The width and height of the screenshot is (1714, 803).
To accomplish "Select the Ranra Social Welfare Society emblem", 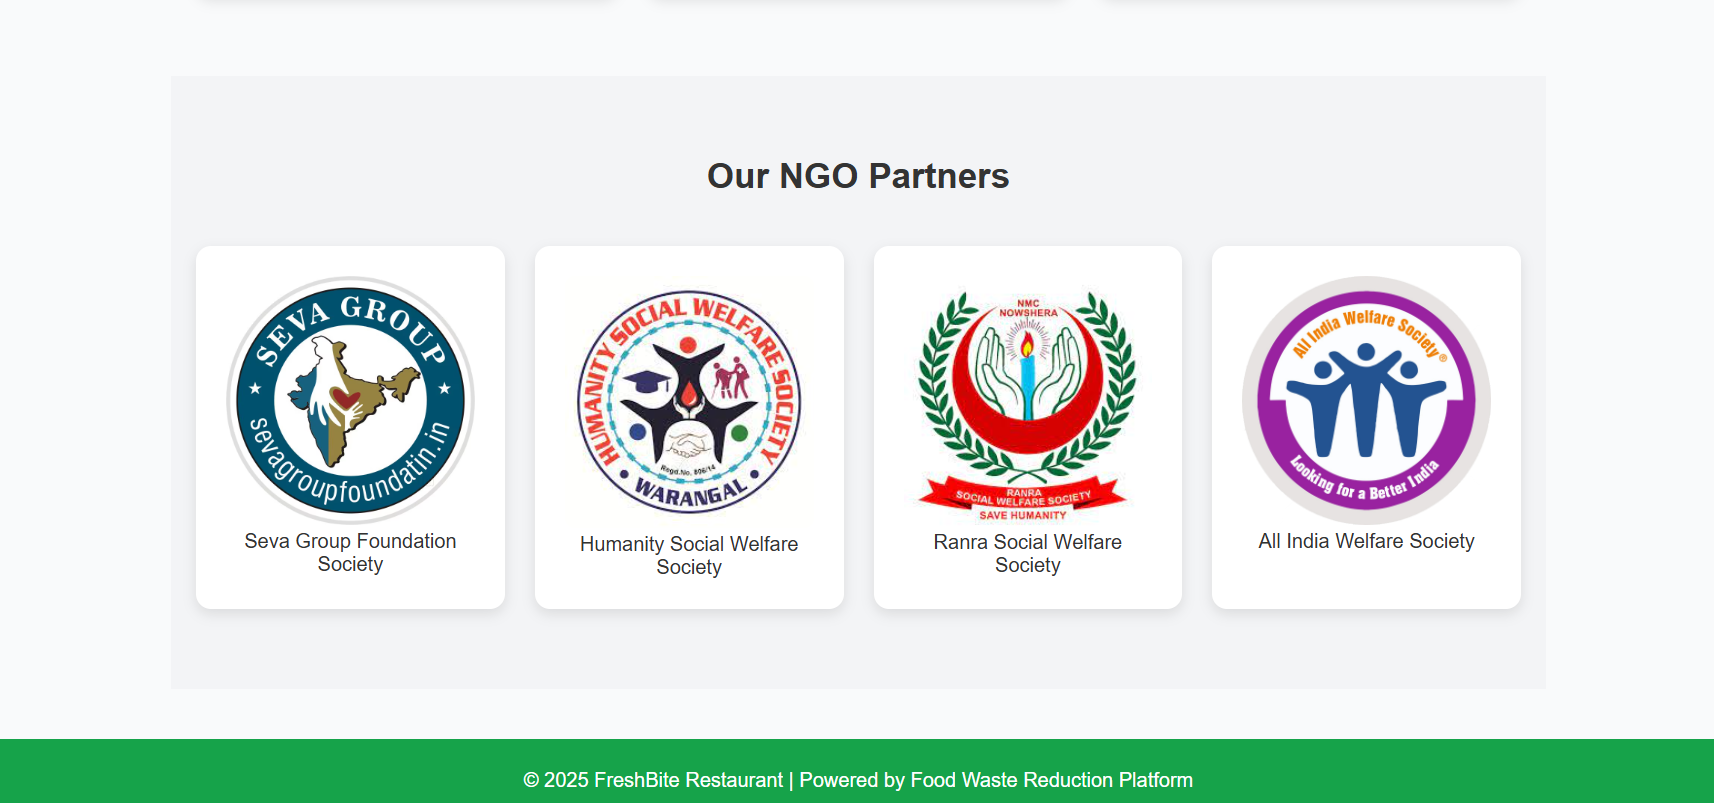I will tap(1027, 404).
